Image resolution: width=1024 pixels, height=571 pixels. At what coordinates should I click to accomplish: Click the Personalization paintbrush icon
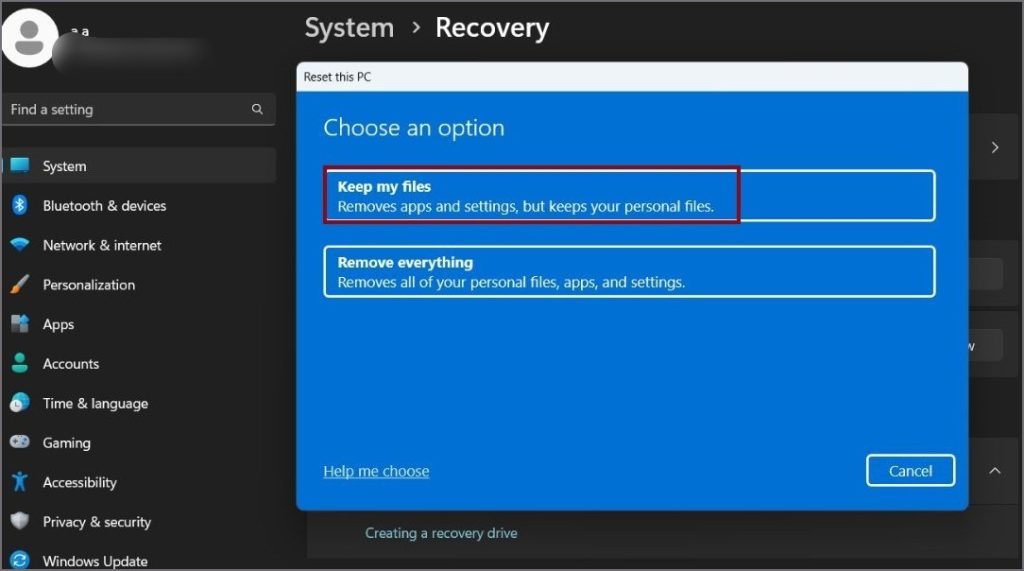20,284
